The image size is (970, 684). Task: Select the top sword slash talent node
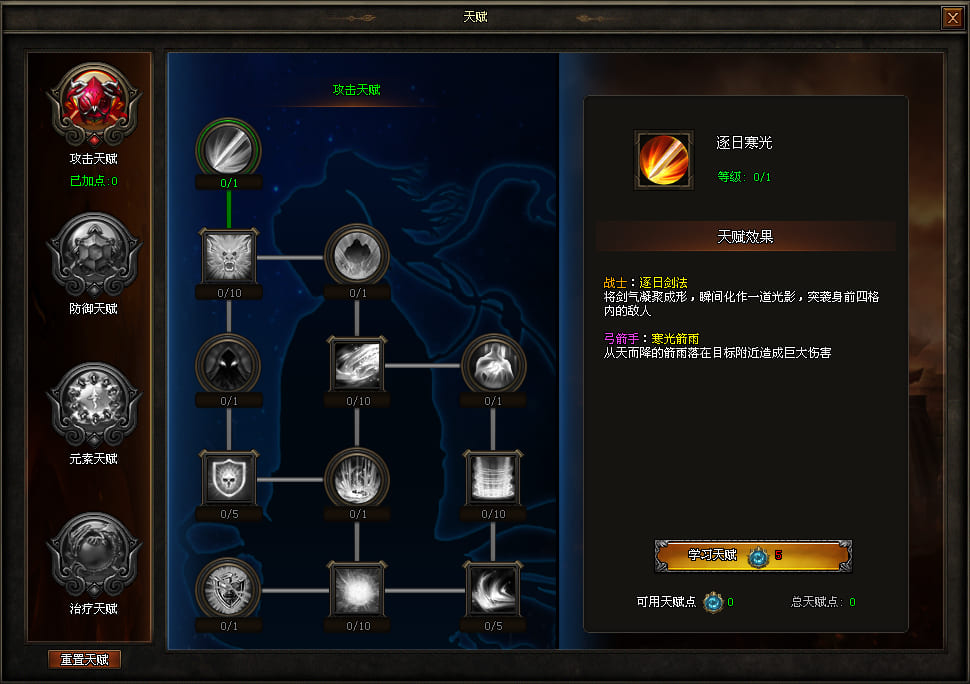[228, 148]
